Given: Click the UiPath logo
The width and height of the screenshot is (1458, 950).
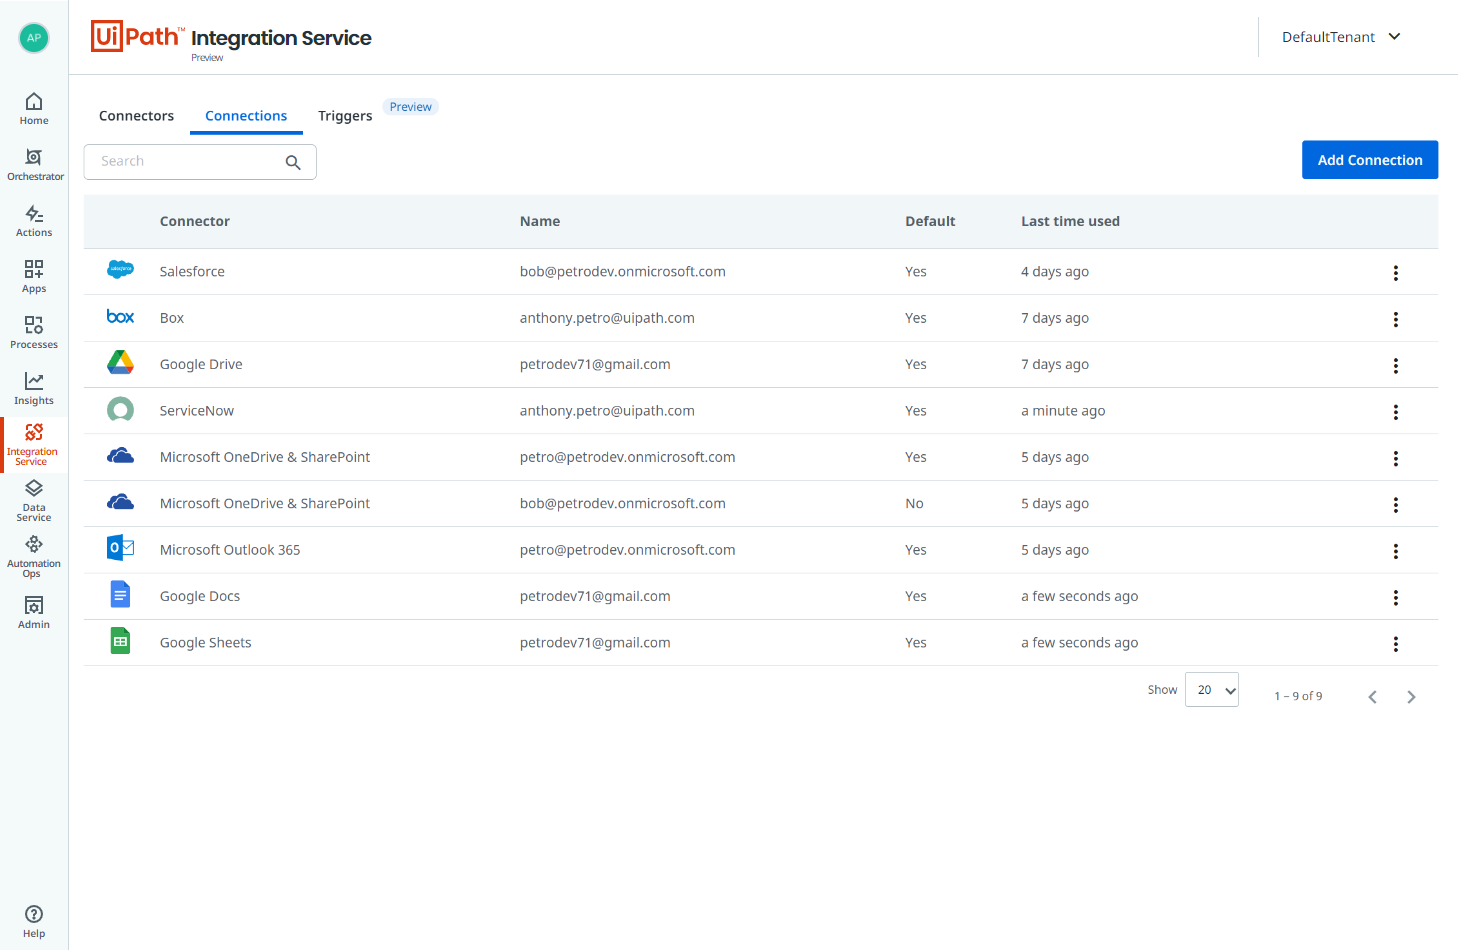Looking at the screenshot, I should coord(138,36).
